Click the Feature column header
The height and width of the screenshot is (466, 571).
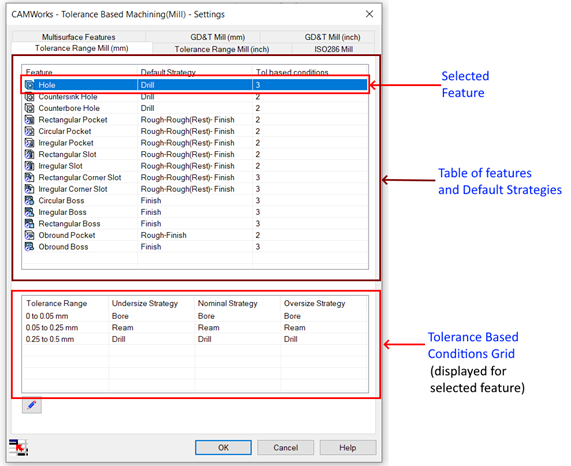[79, 72]
